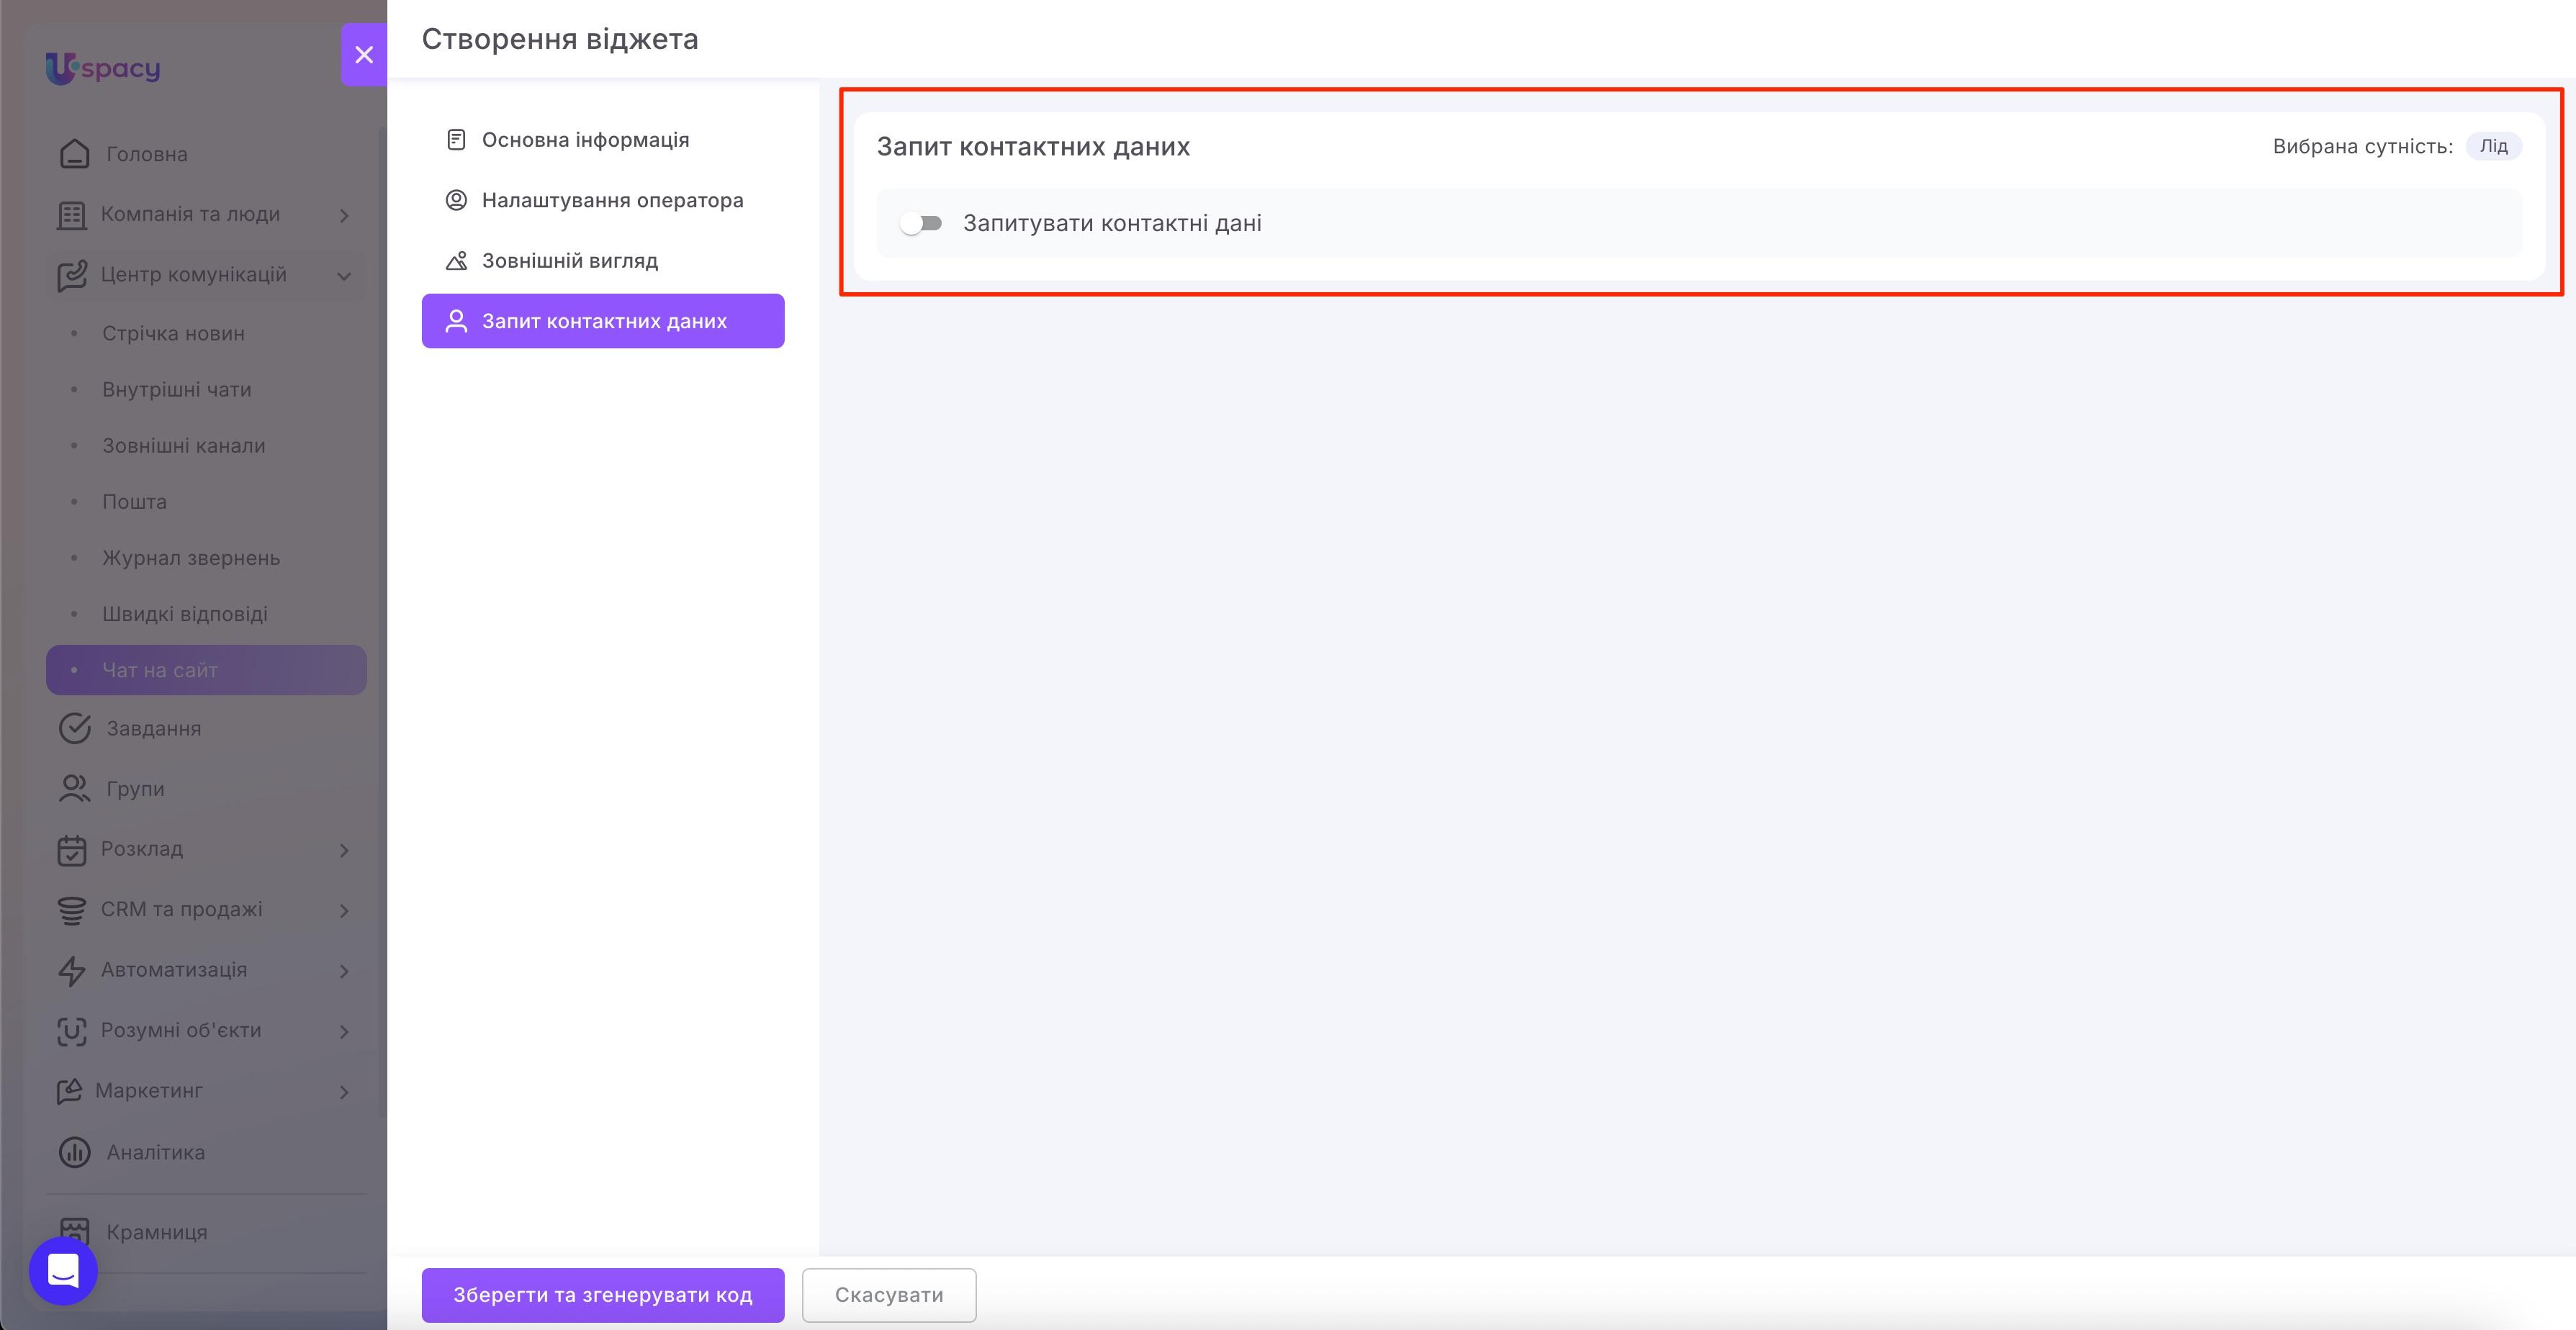Viewport: 2576px width, 1330px height.
Task: Click the Зовнішній вигляд appearance icon
Action: 456,261
